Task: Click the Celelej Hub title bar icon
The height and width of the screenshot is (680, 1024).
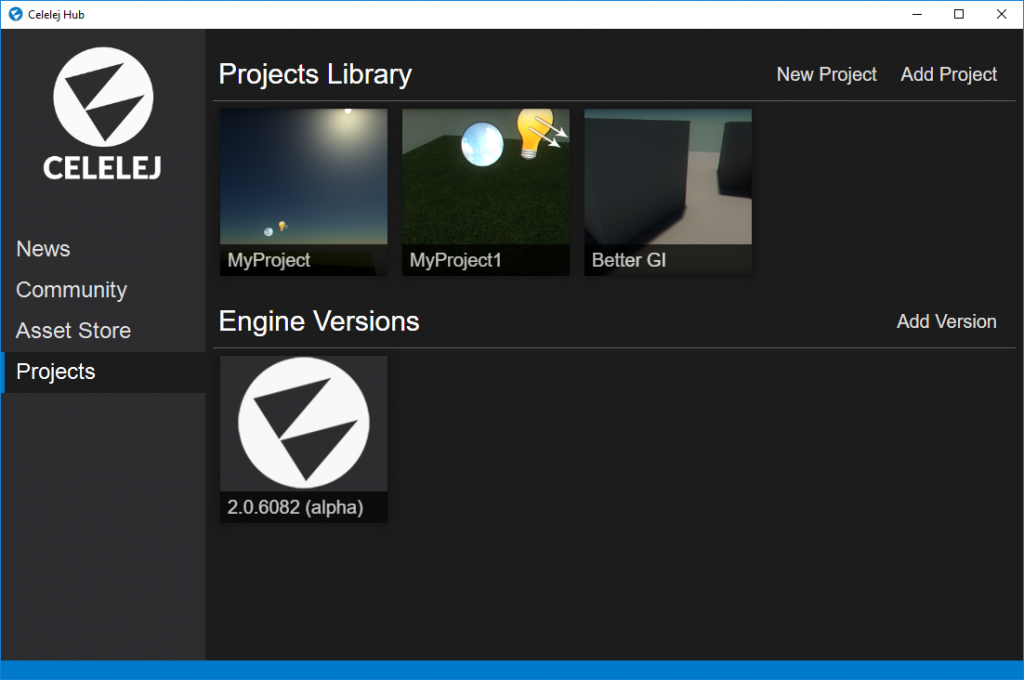Action: coord(15,14)
